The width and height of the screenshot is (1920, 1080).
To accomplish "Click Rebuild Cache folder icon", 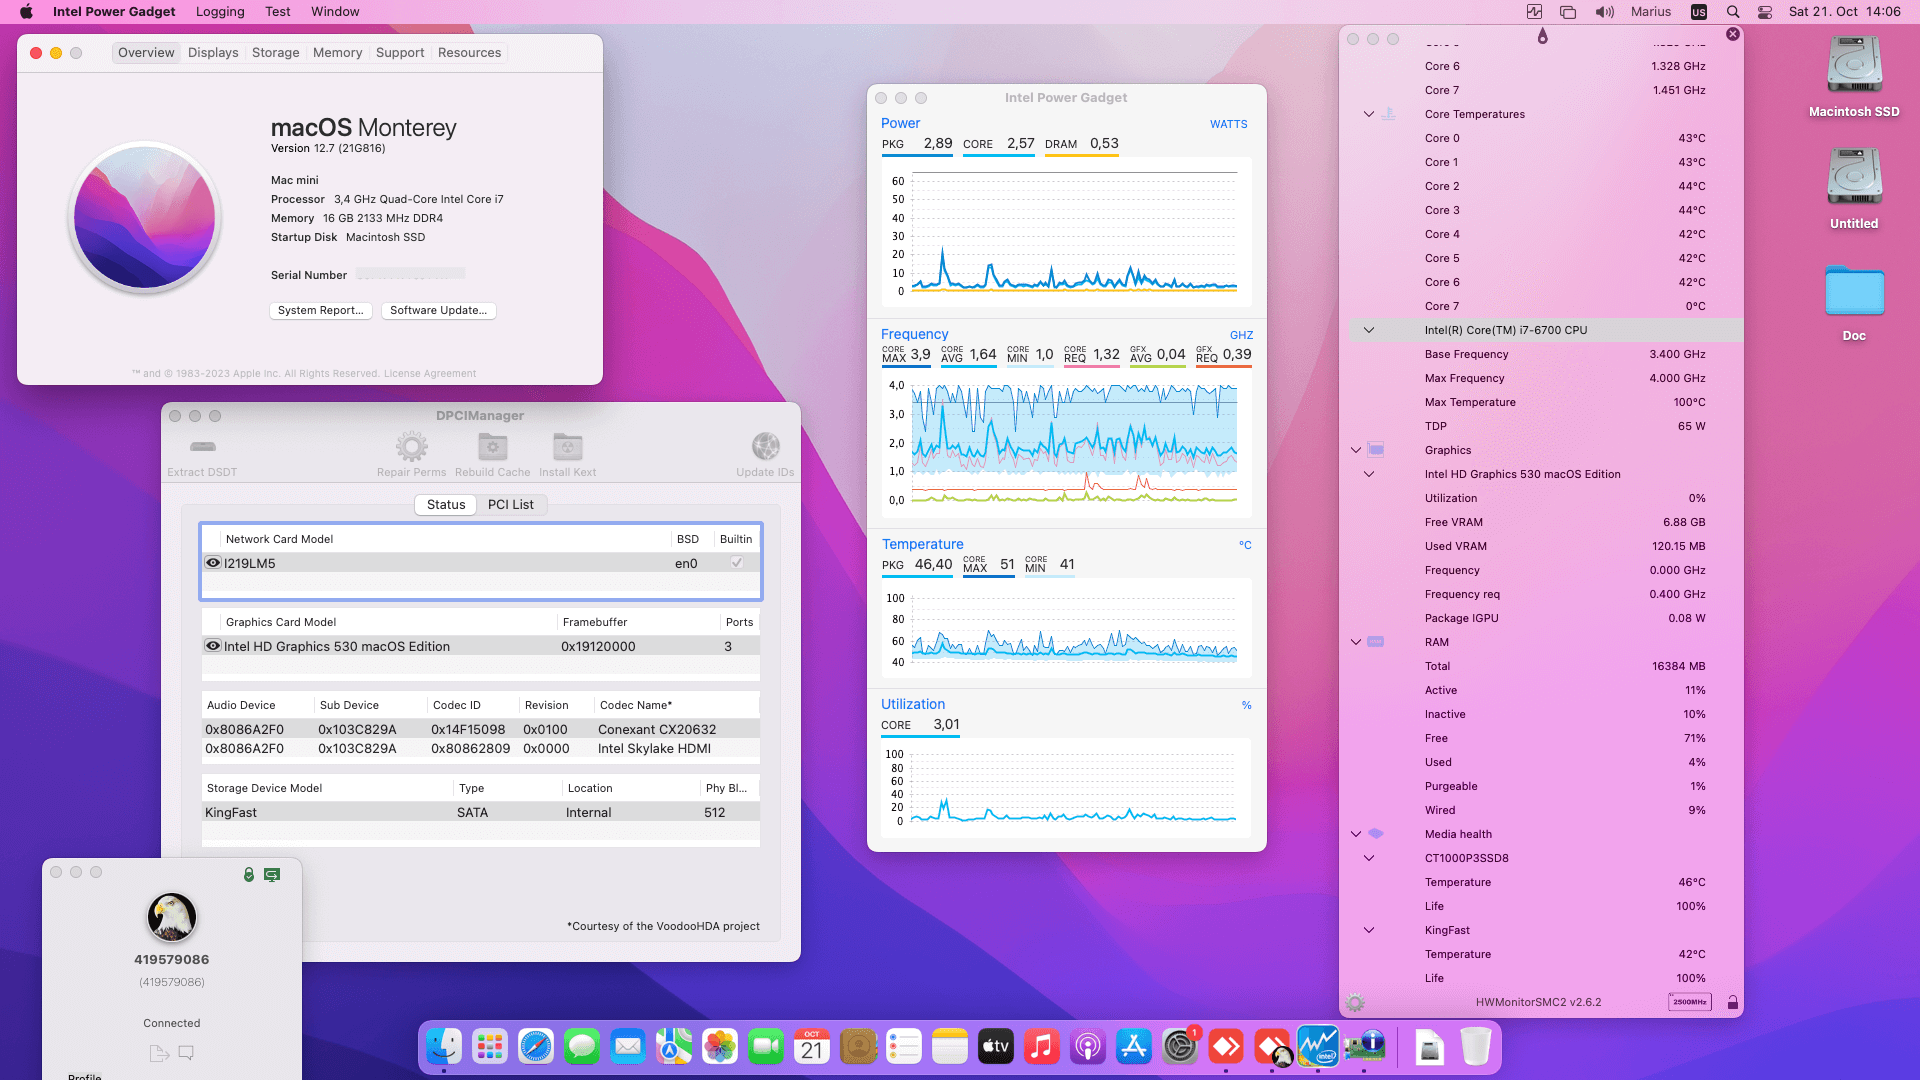I will [492, 447].
